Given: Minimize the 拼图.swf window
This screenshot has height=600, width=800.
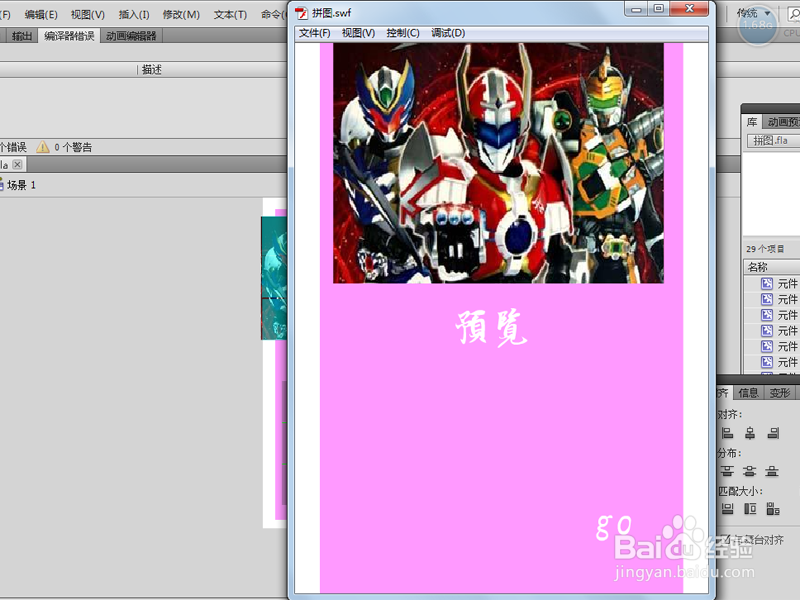Looking at the screenshot, I should (636, 9).
